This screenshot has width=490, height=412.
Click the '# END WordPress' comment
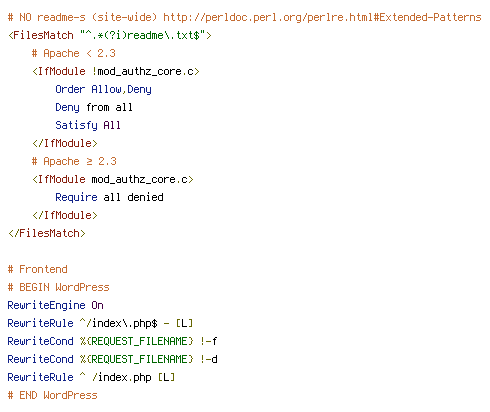pyautogui.click(x=53, y=395)
